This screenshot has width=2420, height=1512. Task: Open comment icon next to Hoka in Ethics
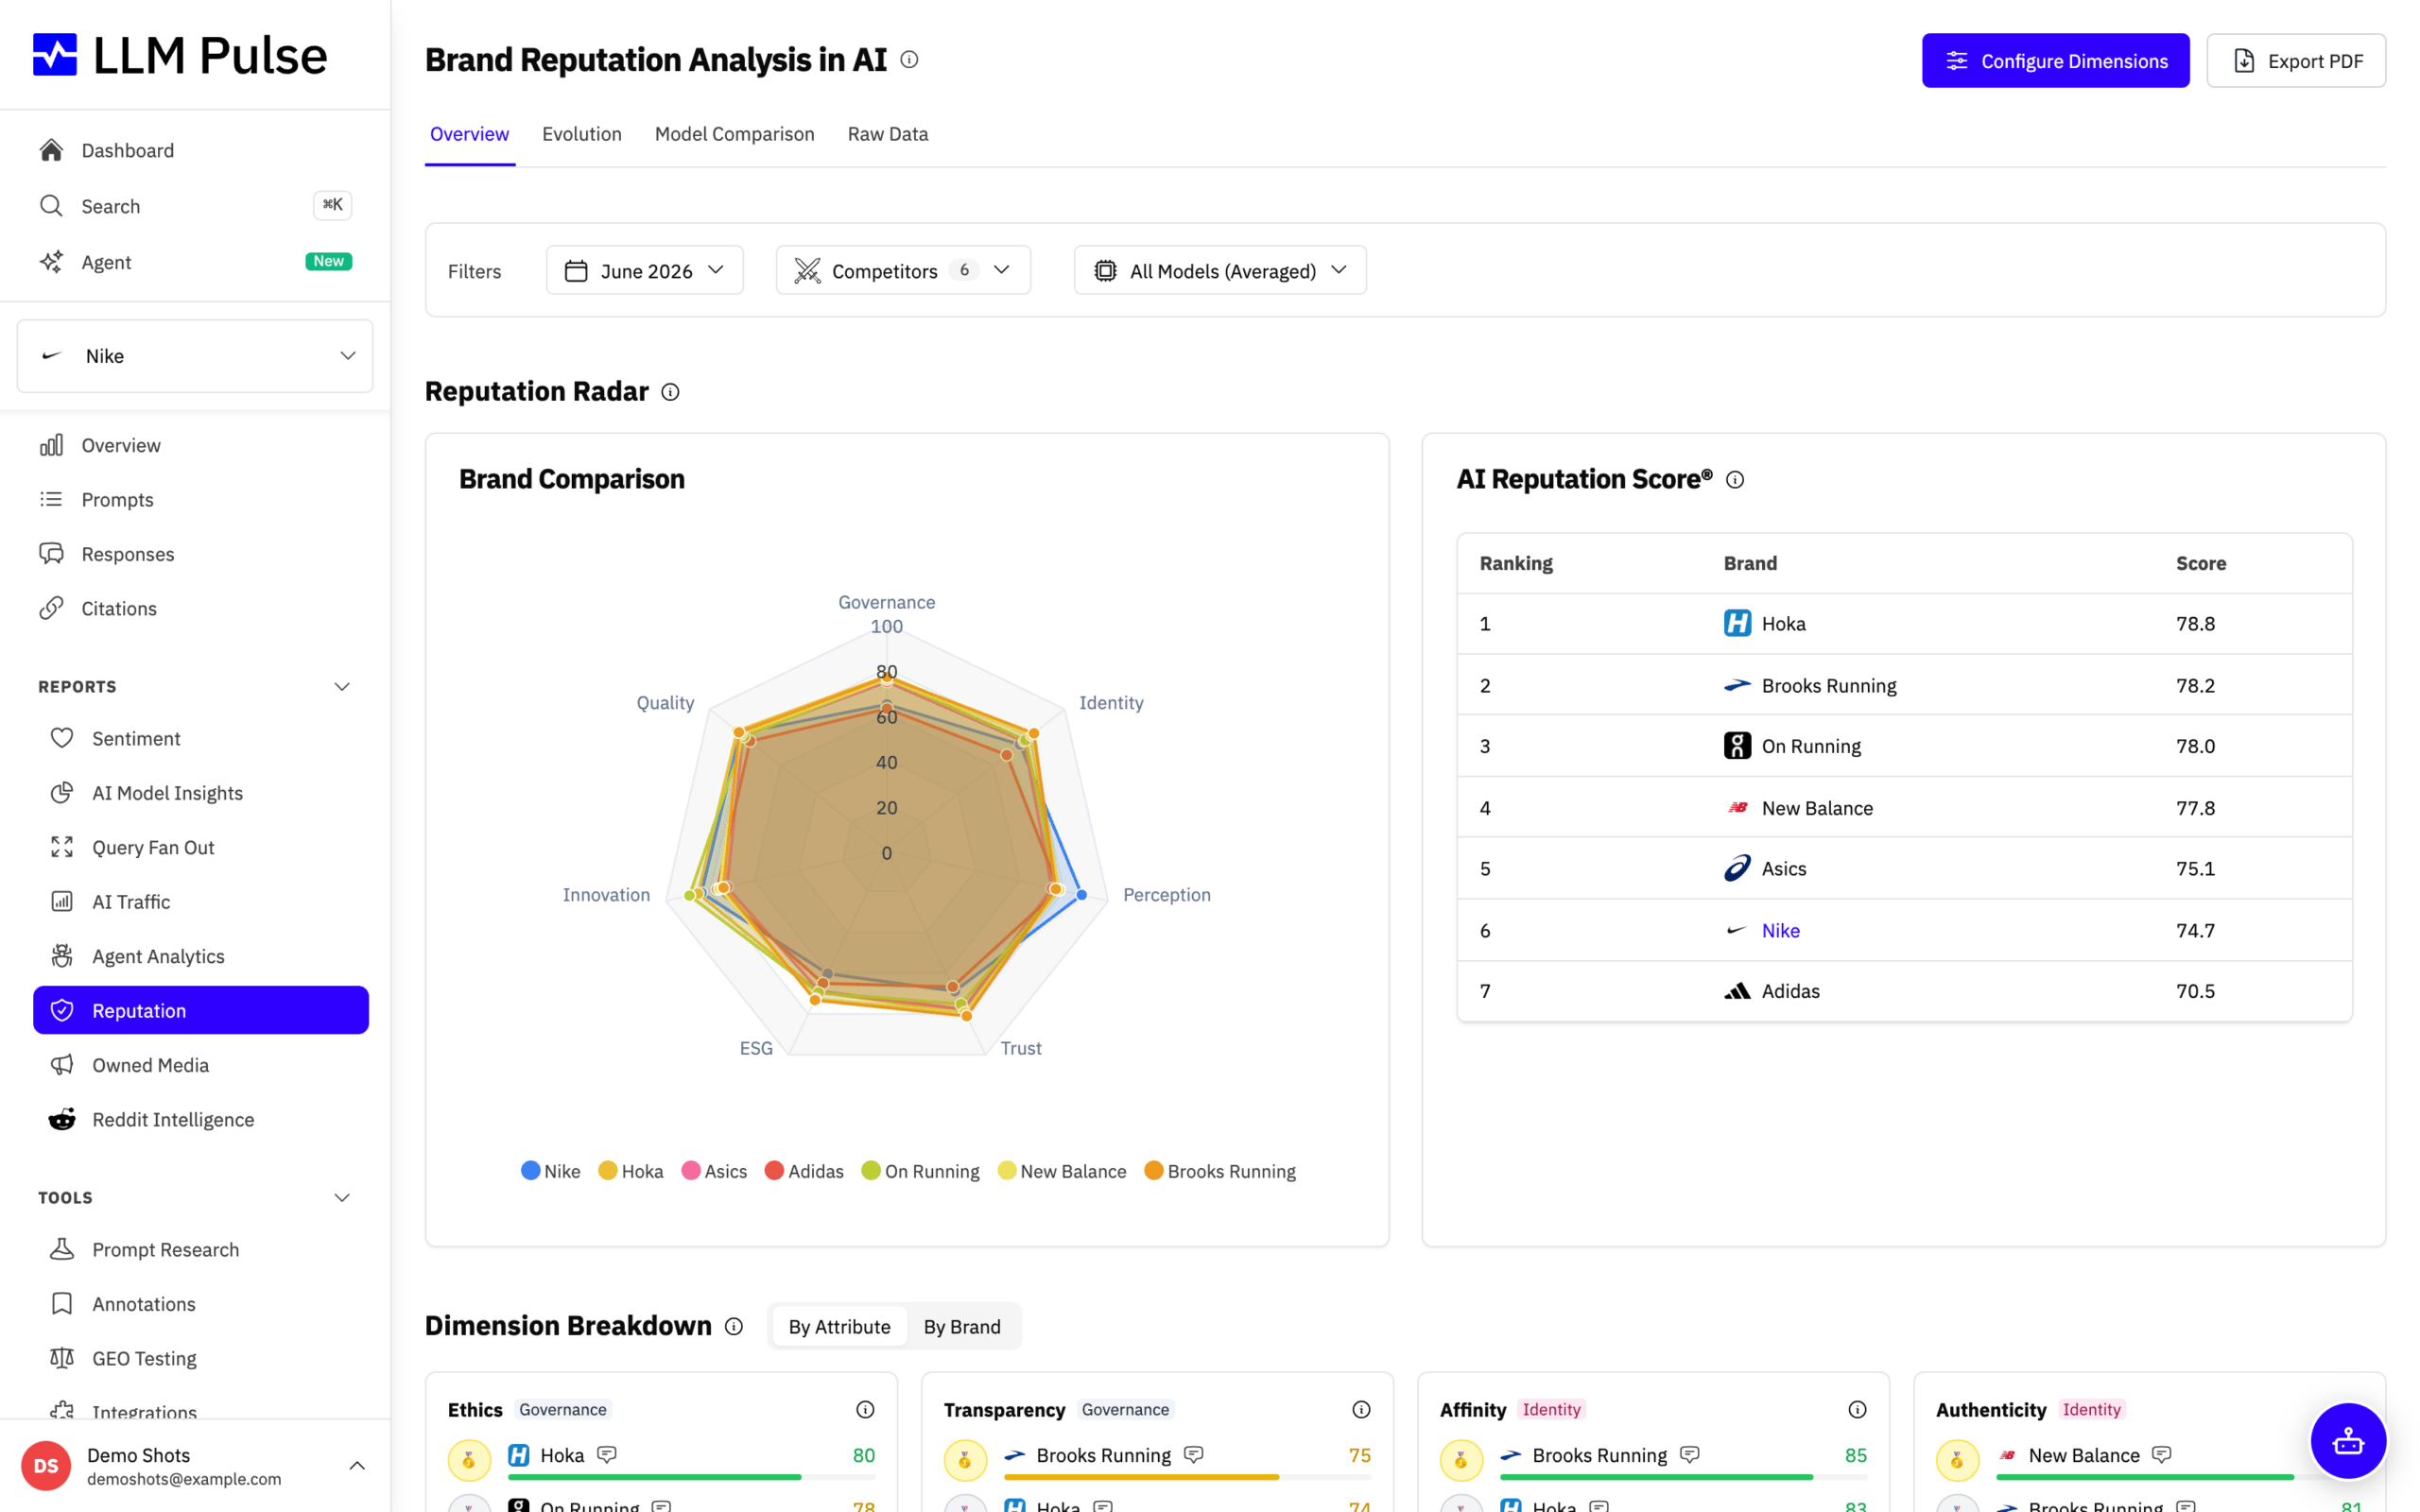coord(607,1455)
